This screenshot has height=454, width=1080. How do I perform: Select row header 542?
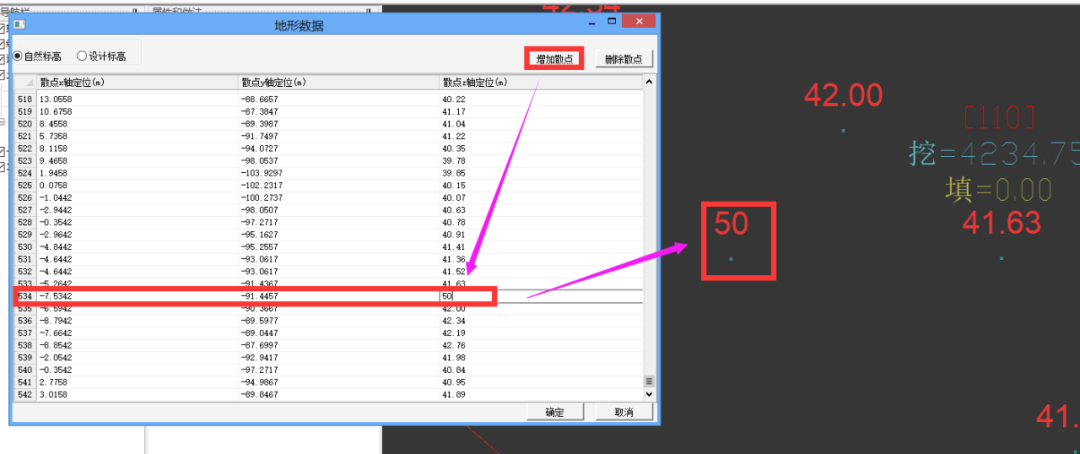(25, 394)
